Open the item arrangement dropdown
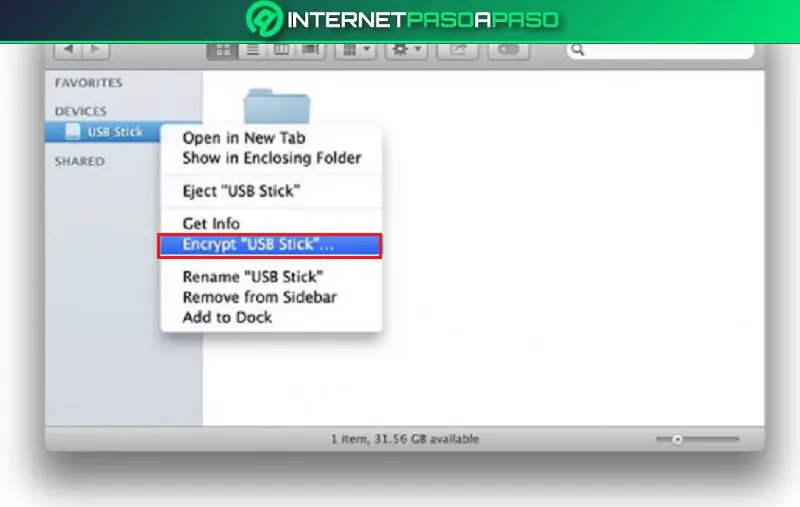 (x=356, y=50)
